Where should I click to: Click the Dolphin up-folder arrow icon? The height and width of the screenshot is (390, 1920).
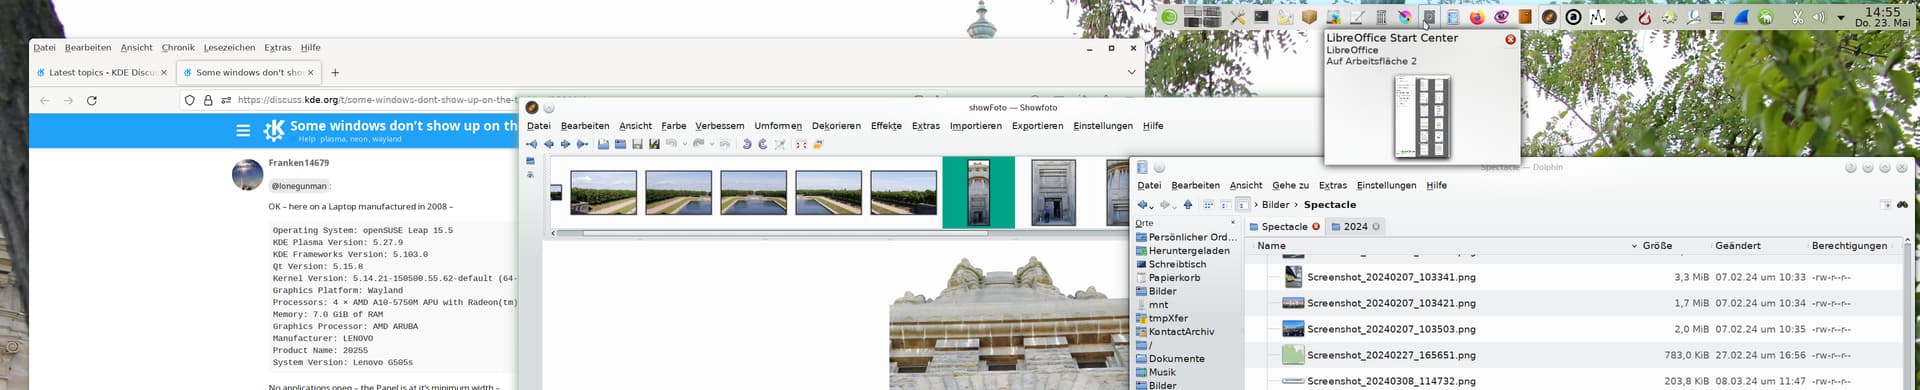[1188, 205]
